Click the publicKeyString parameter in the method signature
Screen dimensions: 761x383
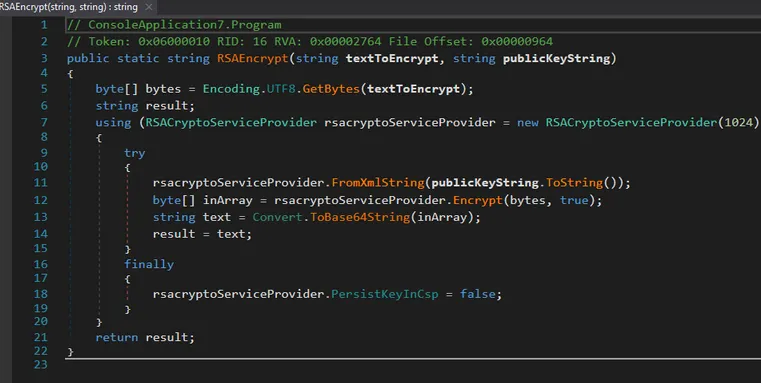pyautogui.click(x=556, y=58)
